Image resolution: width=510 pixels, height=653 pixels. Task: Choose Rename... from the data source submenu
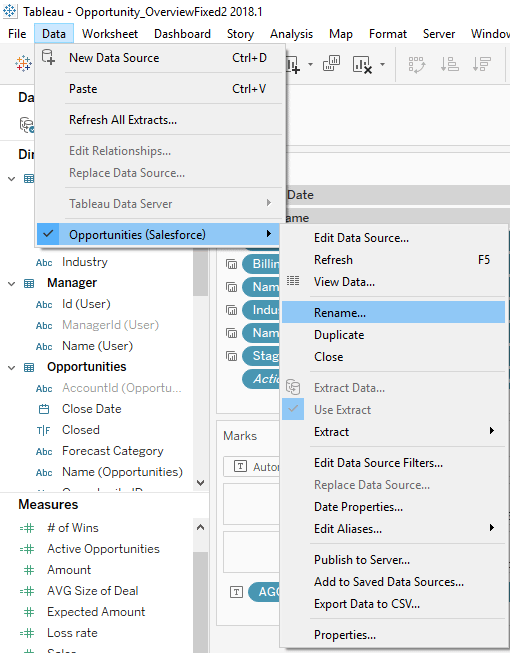point(393,312)
